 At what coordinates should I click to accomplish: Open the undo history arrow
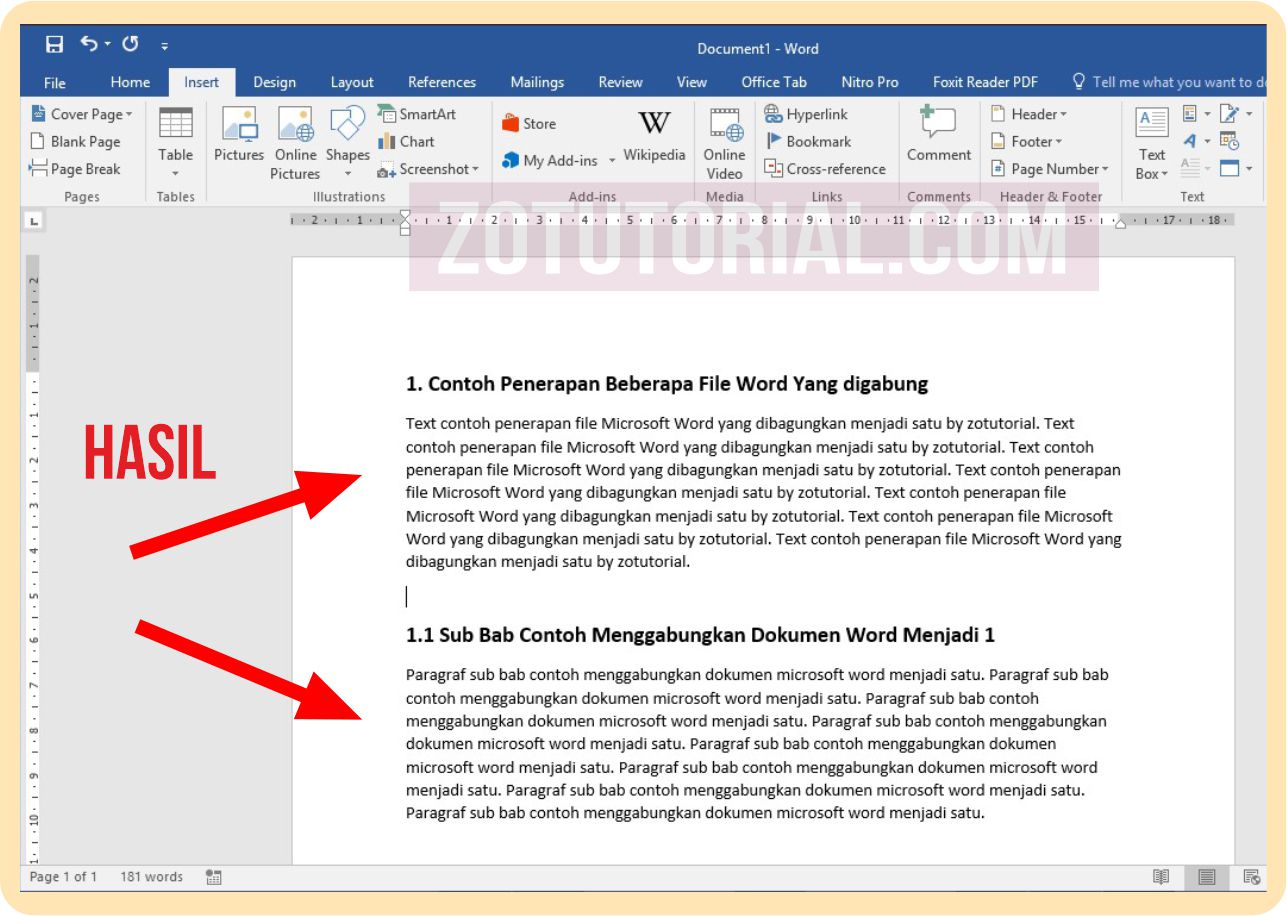pyautogui.click(x=108, y=45)
